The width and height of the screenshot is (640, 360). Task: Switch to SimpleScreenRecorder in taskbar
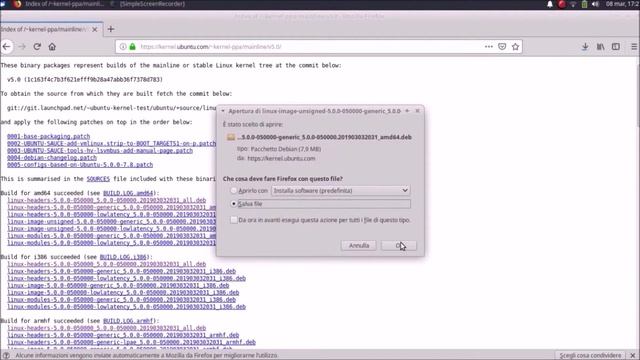(148, 4)
